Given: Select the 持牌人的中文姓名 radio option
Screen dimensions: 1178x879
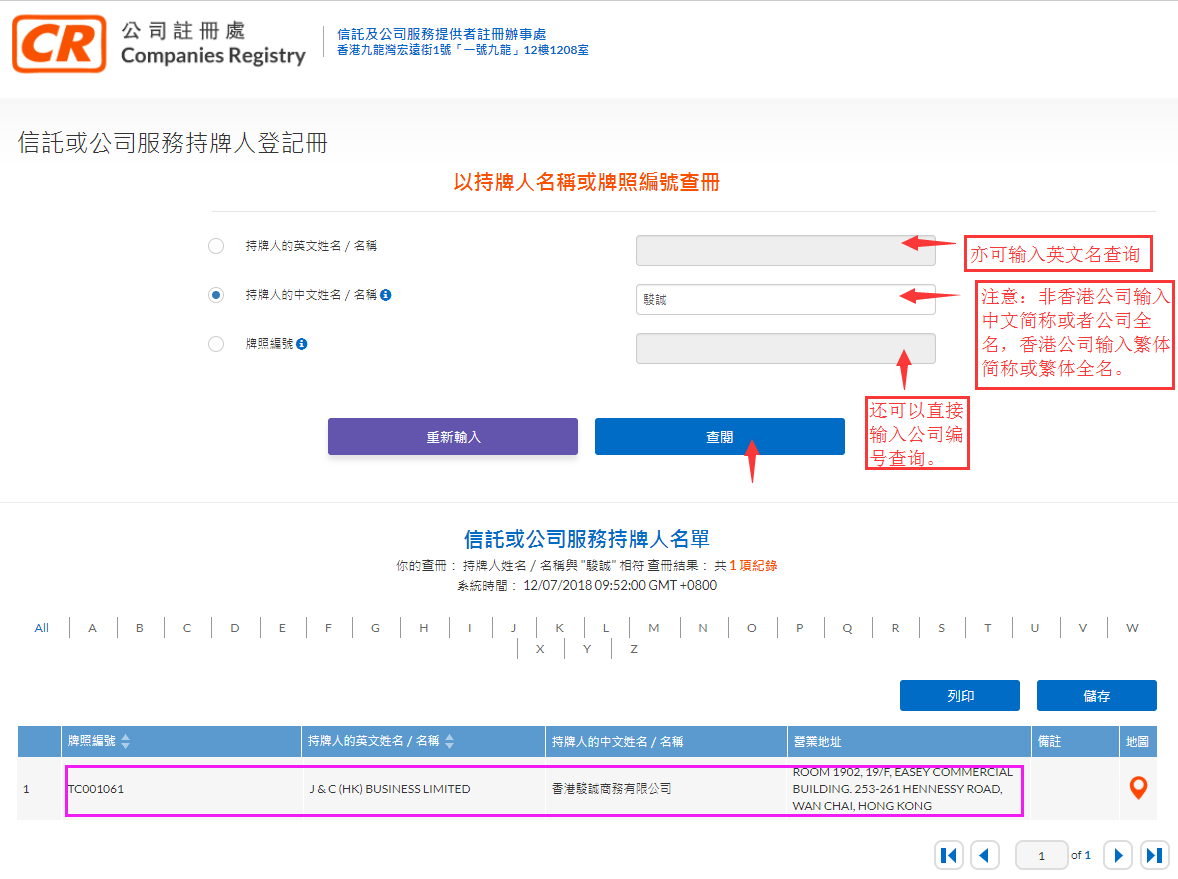Looking at the screenshot, I should pos(216,295).
